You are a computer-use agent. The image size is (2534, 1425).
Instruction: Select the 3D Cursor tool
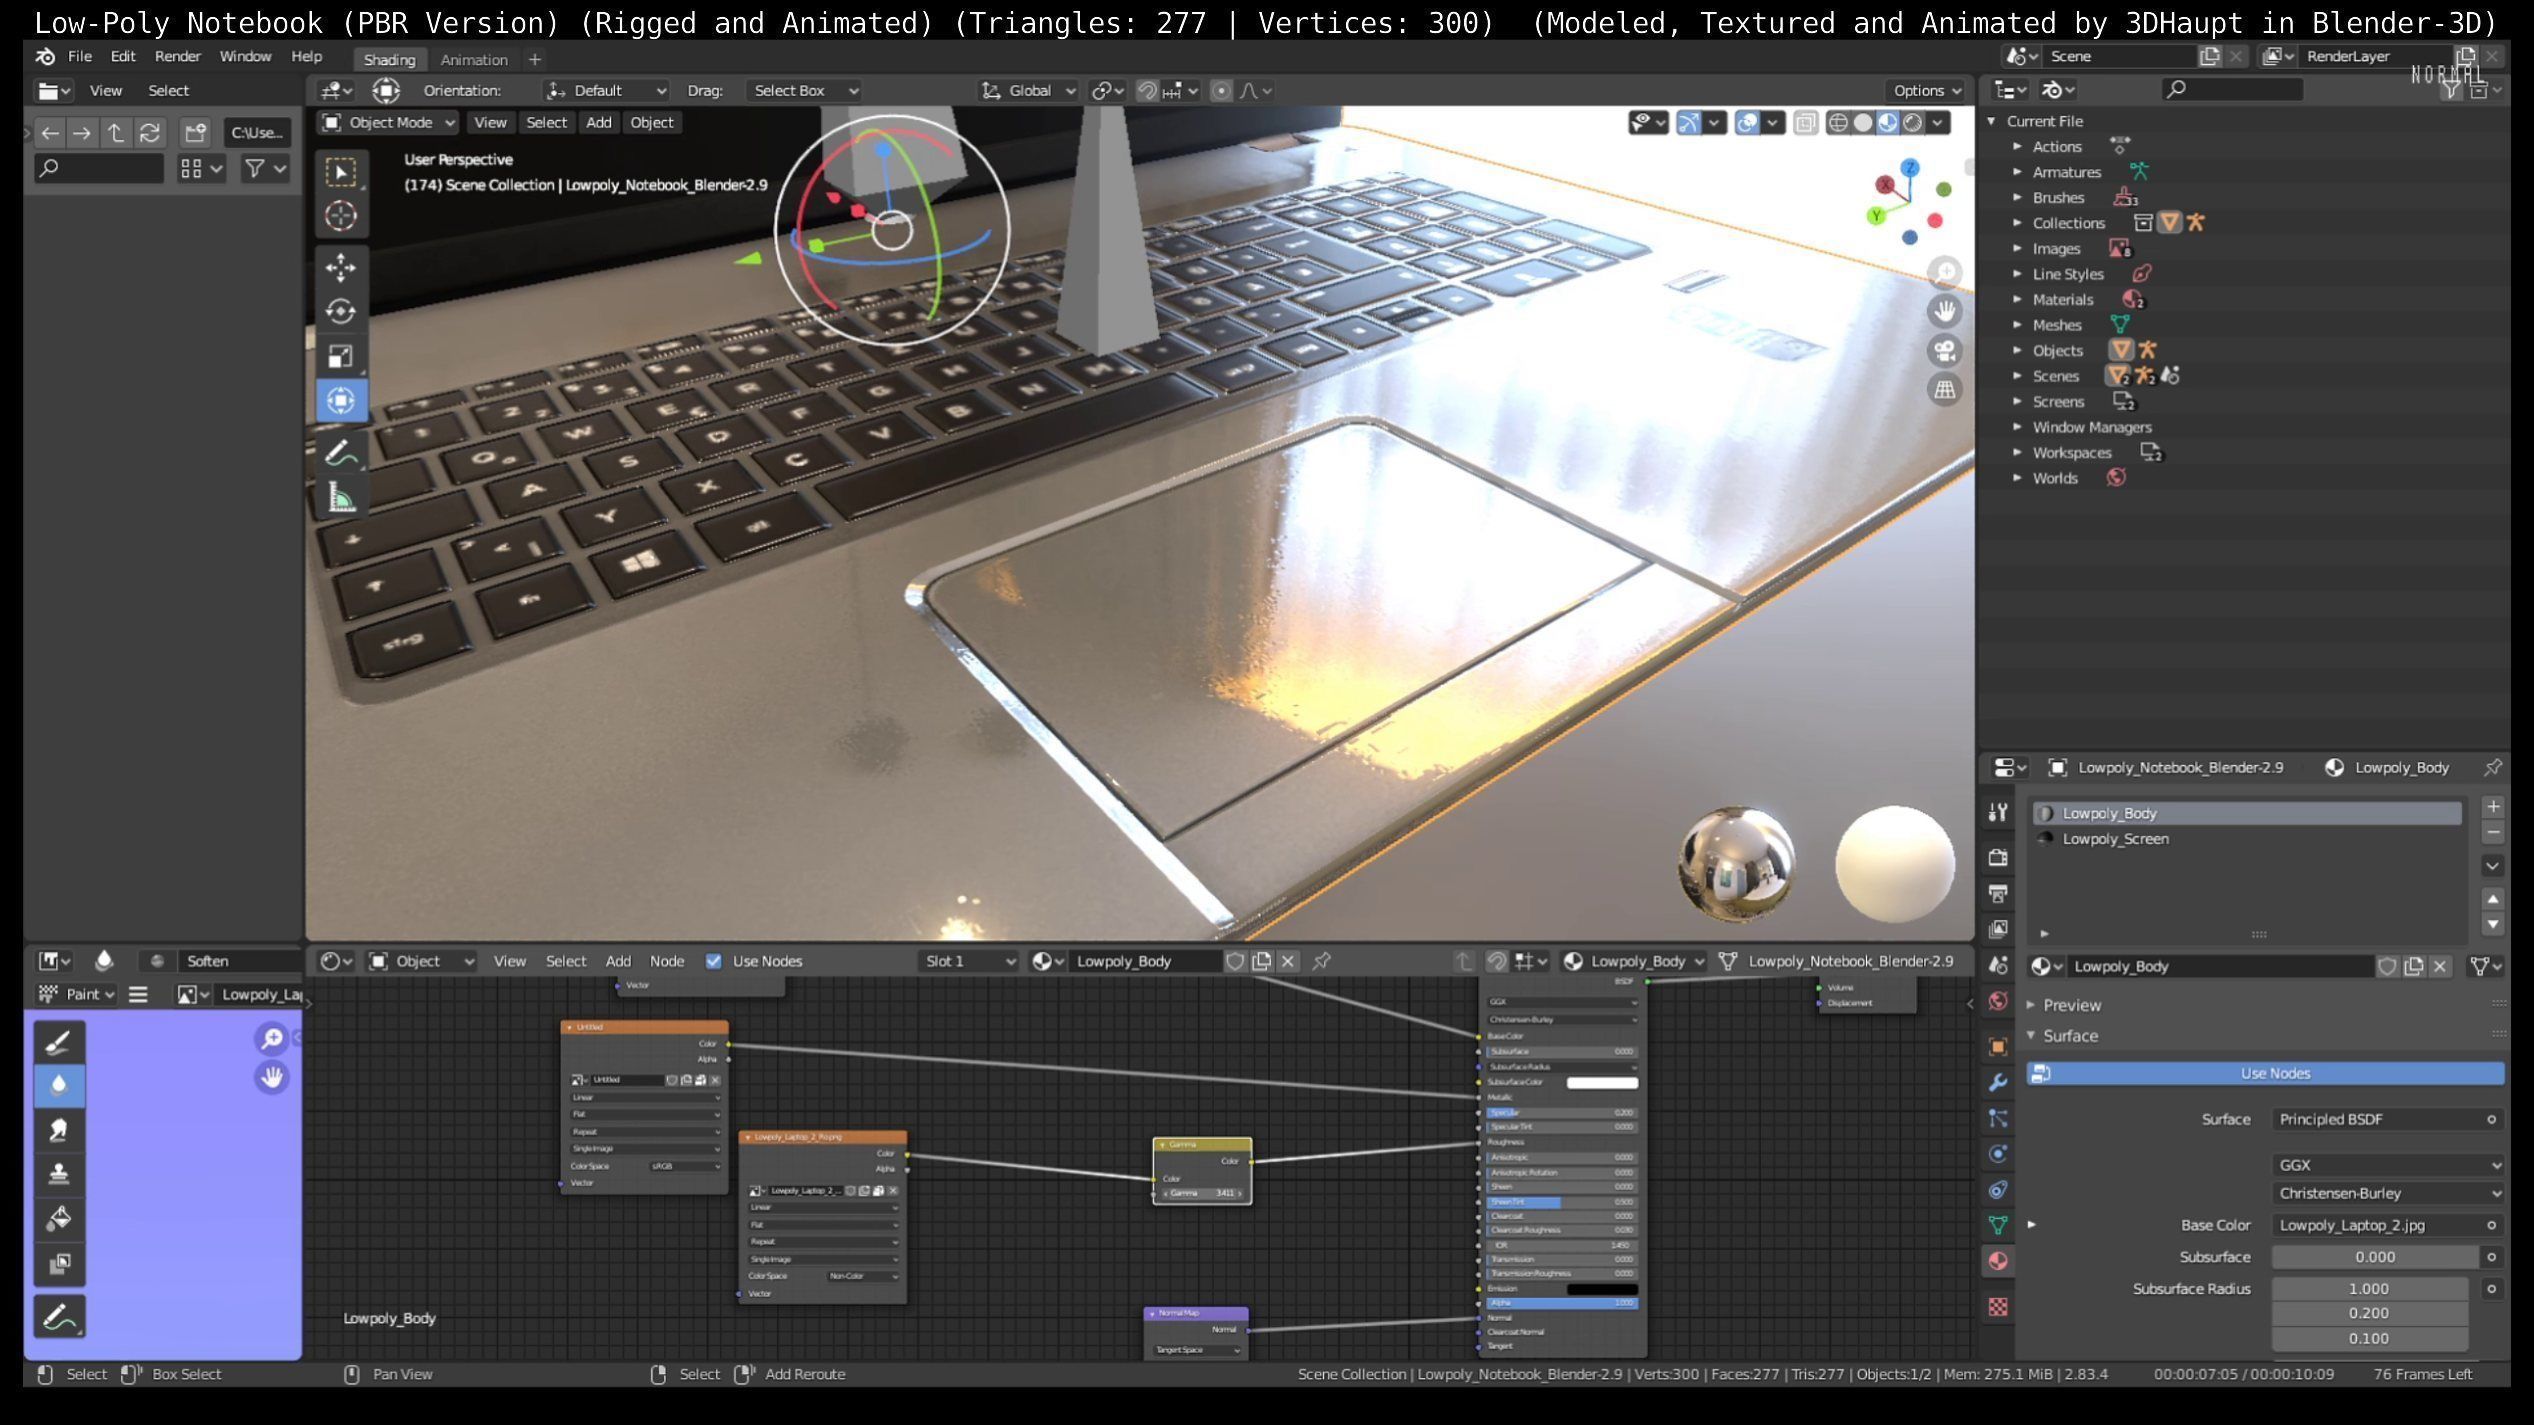coord(340,216)
